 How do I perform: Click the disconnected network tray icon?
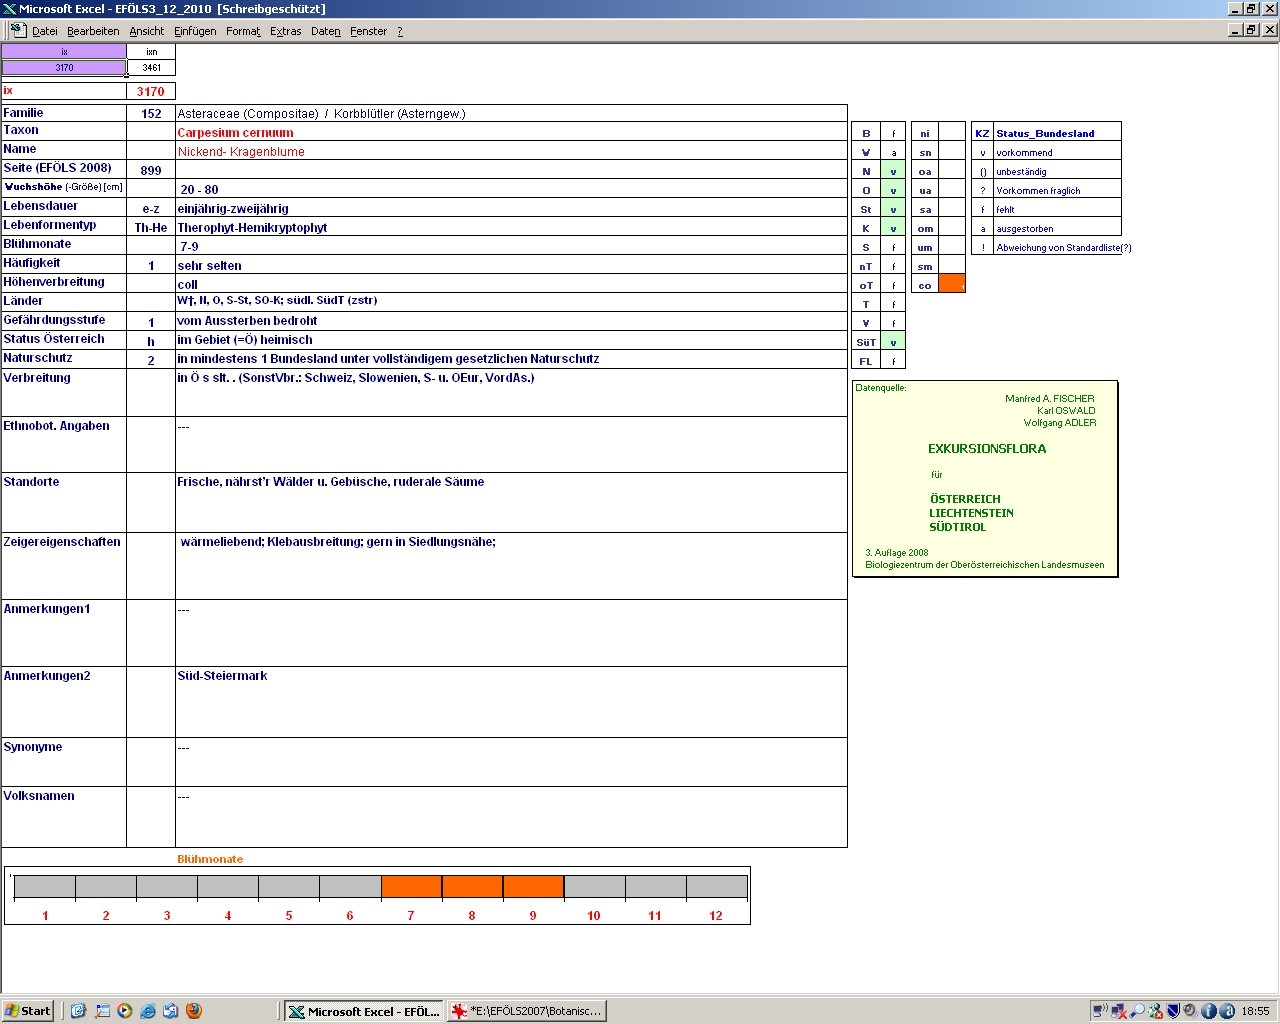(x=1119, y=1011)
